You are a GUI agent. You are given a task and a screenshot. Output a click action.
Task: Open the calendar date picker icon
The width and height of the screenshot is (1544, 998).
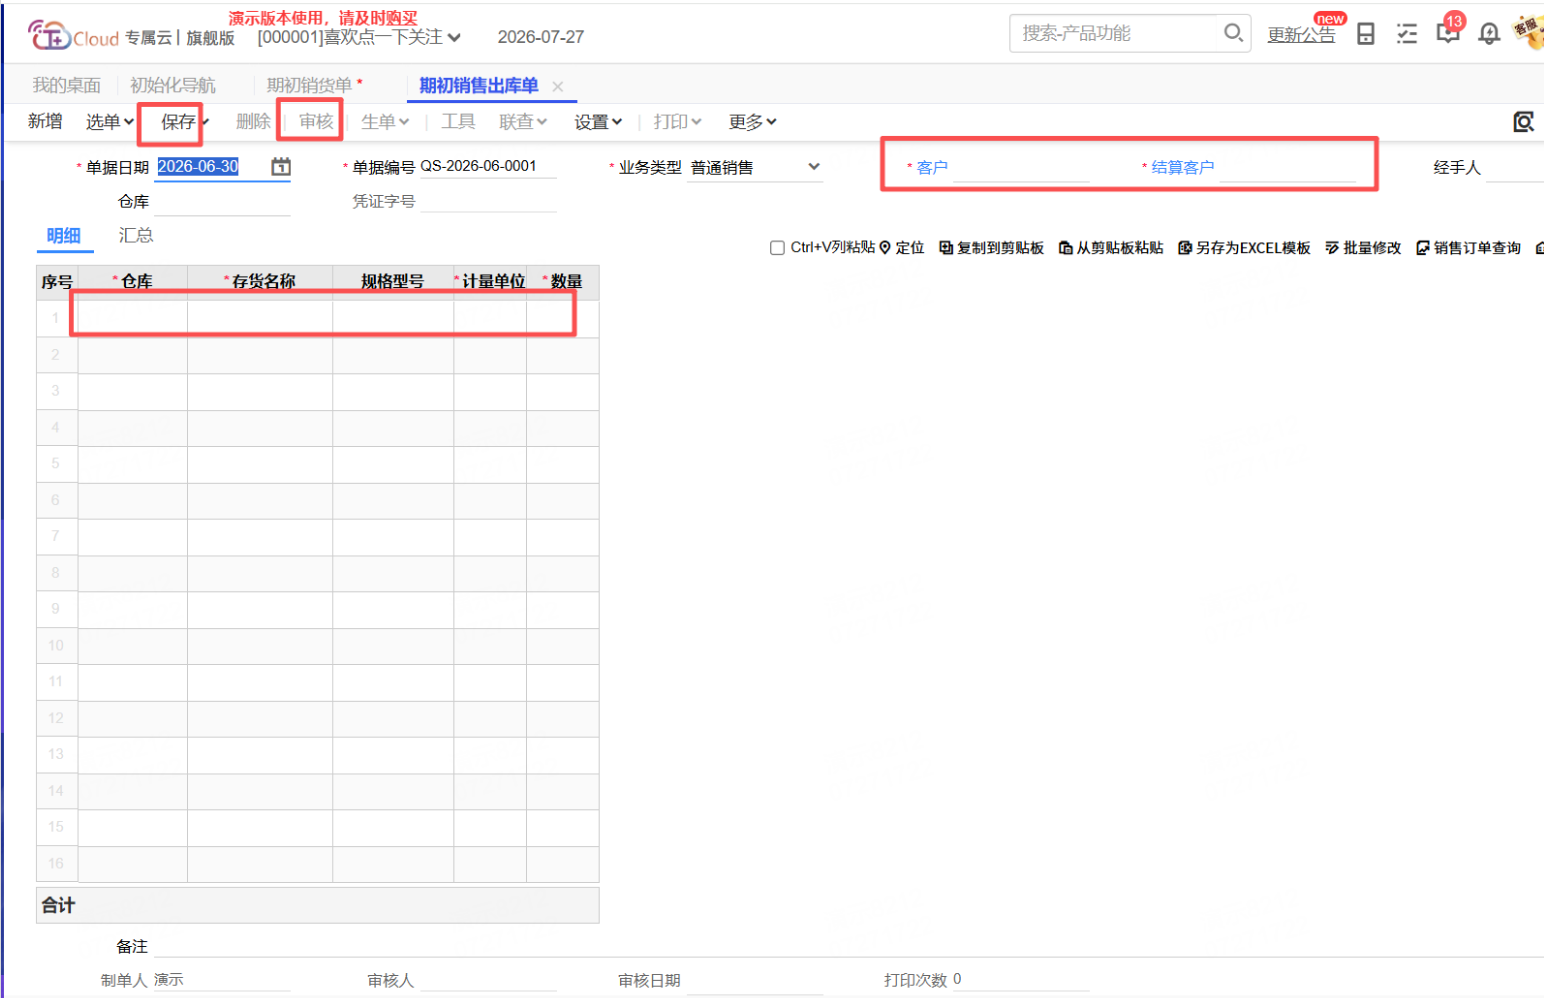tap(281, 167)
